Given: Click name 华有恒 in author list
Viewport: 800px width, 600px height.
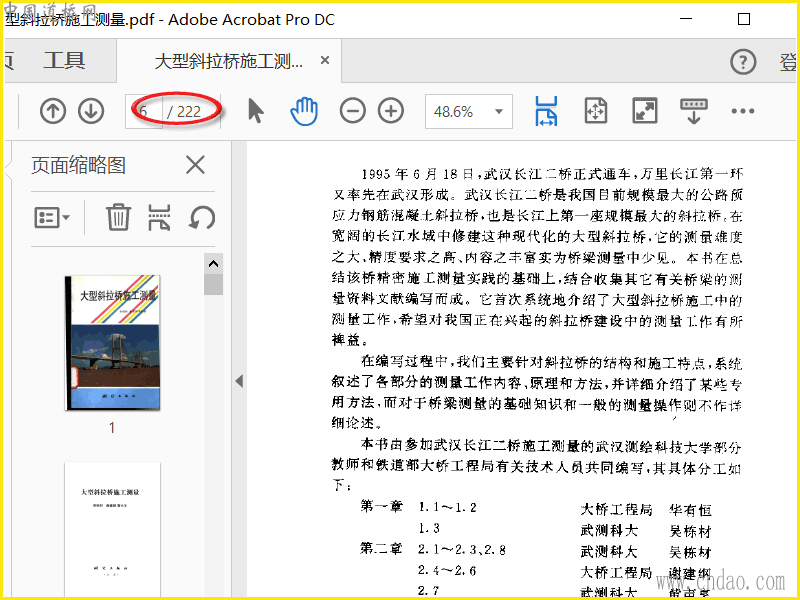Looking at the screenshot, I should 690,510.
